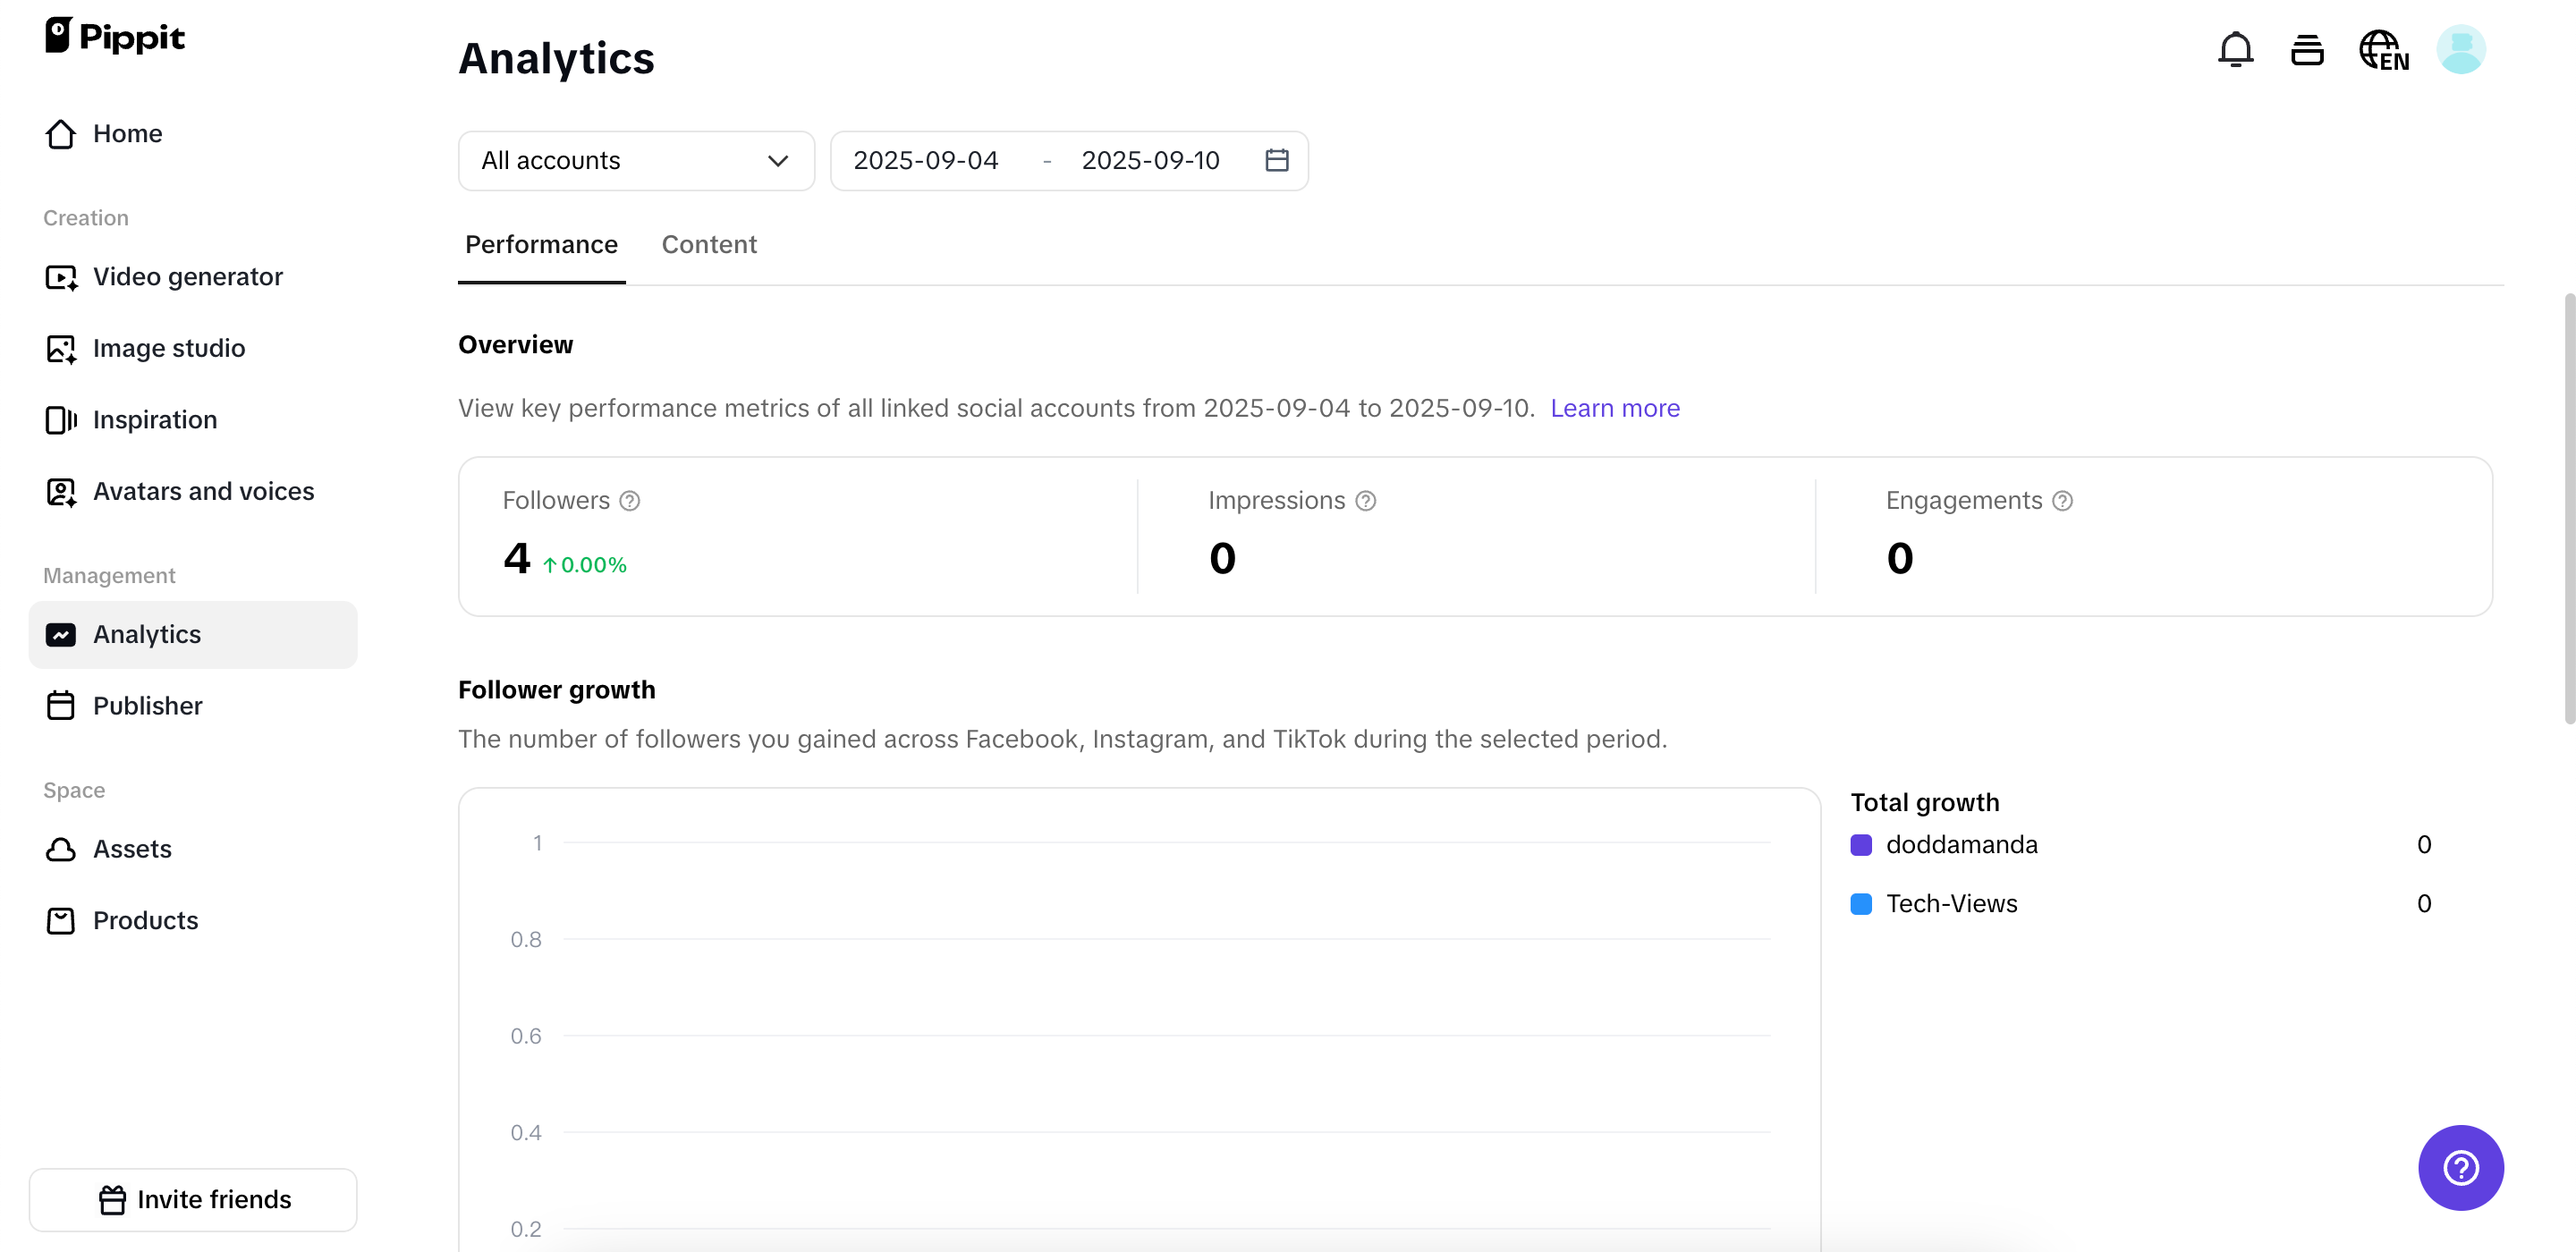
Task: Open the EN language selector globe
Action: tap(2384, 49)
